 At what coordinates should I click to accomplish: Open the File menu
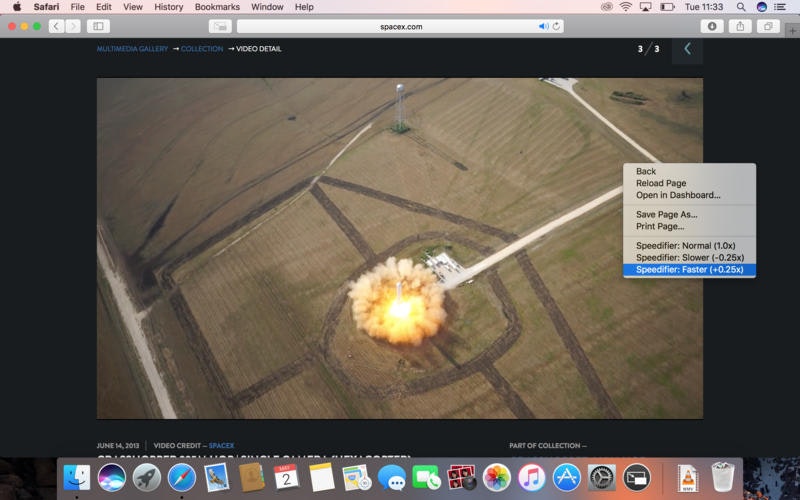coord(78,7)
